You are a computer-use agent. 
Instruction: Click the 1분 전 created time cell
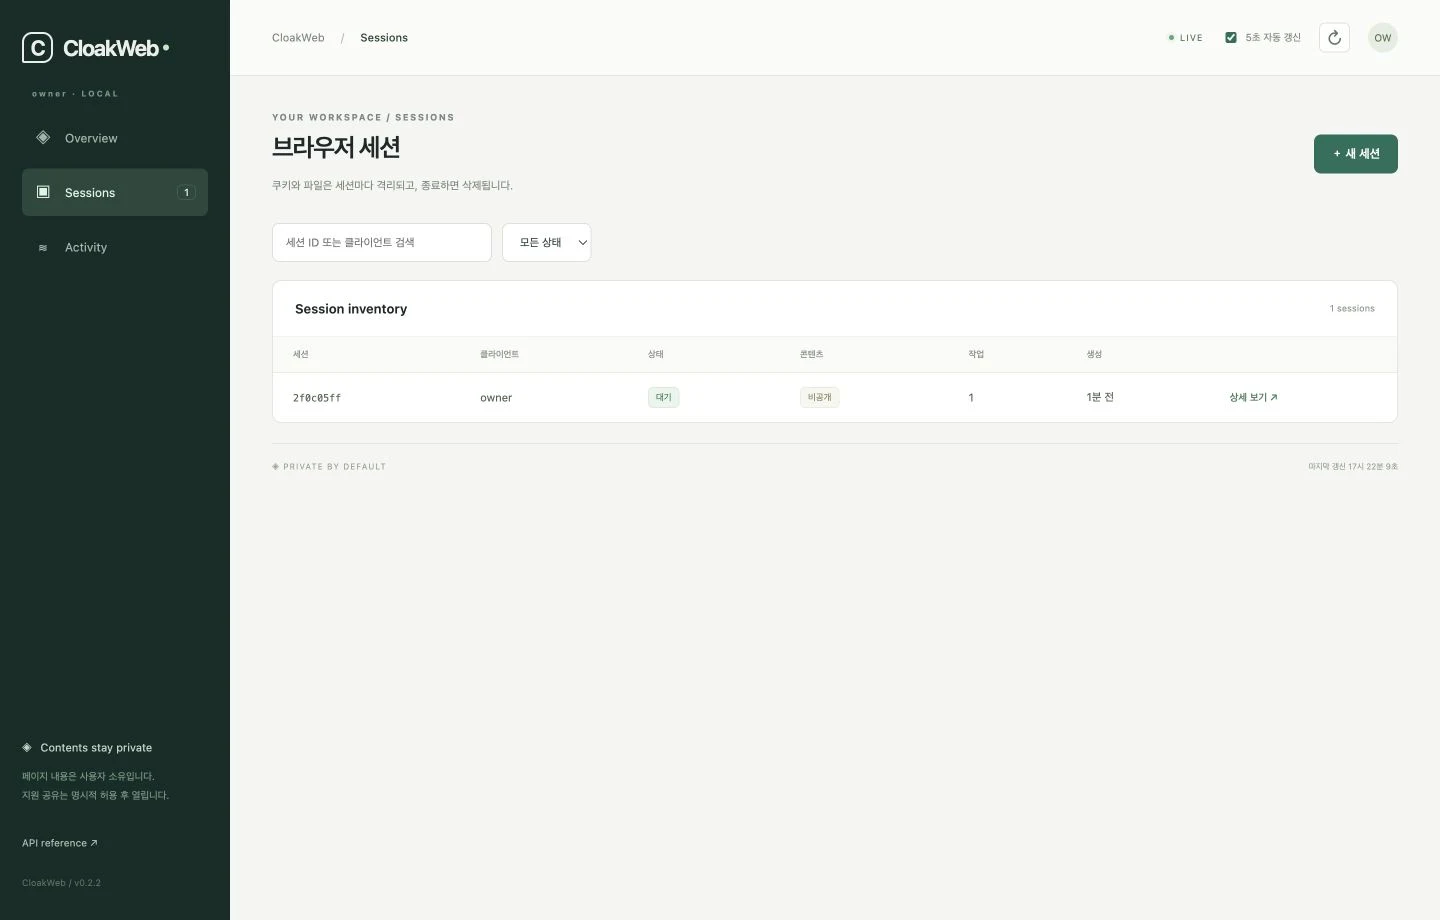point(1100,397)
